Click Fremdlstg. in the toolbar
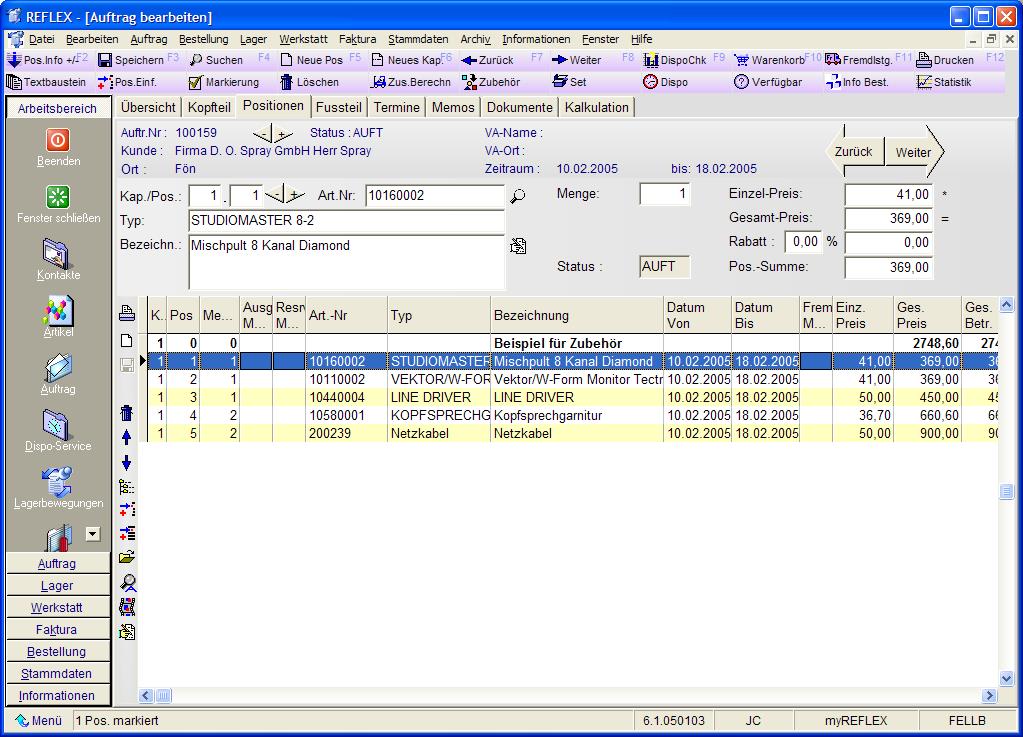Screen dimensions: 1023x737 pos(859,60)
